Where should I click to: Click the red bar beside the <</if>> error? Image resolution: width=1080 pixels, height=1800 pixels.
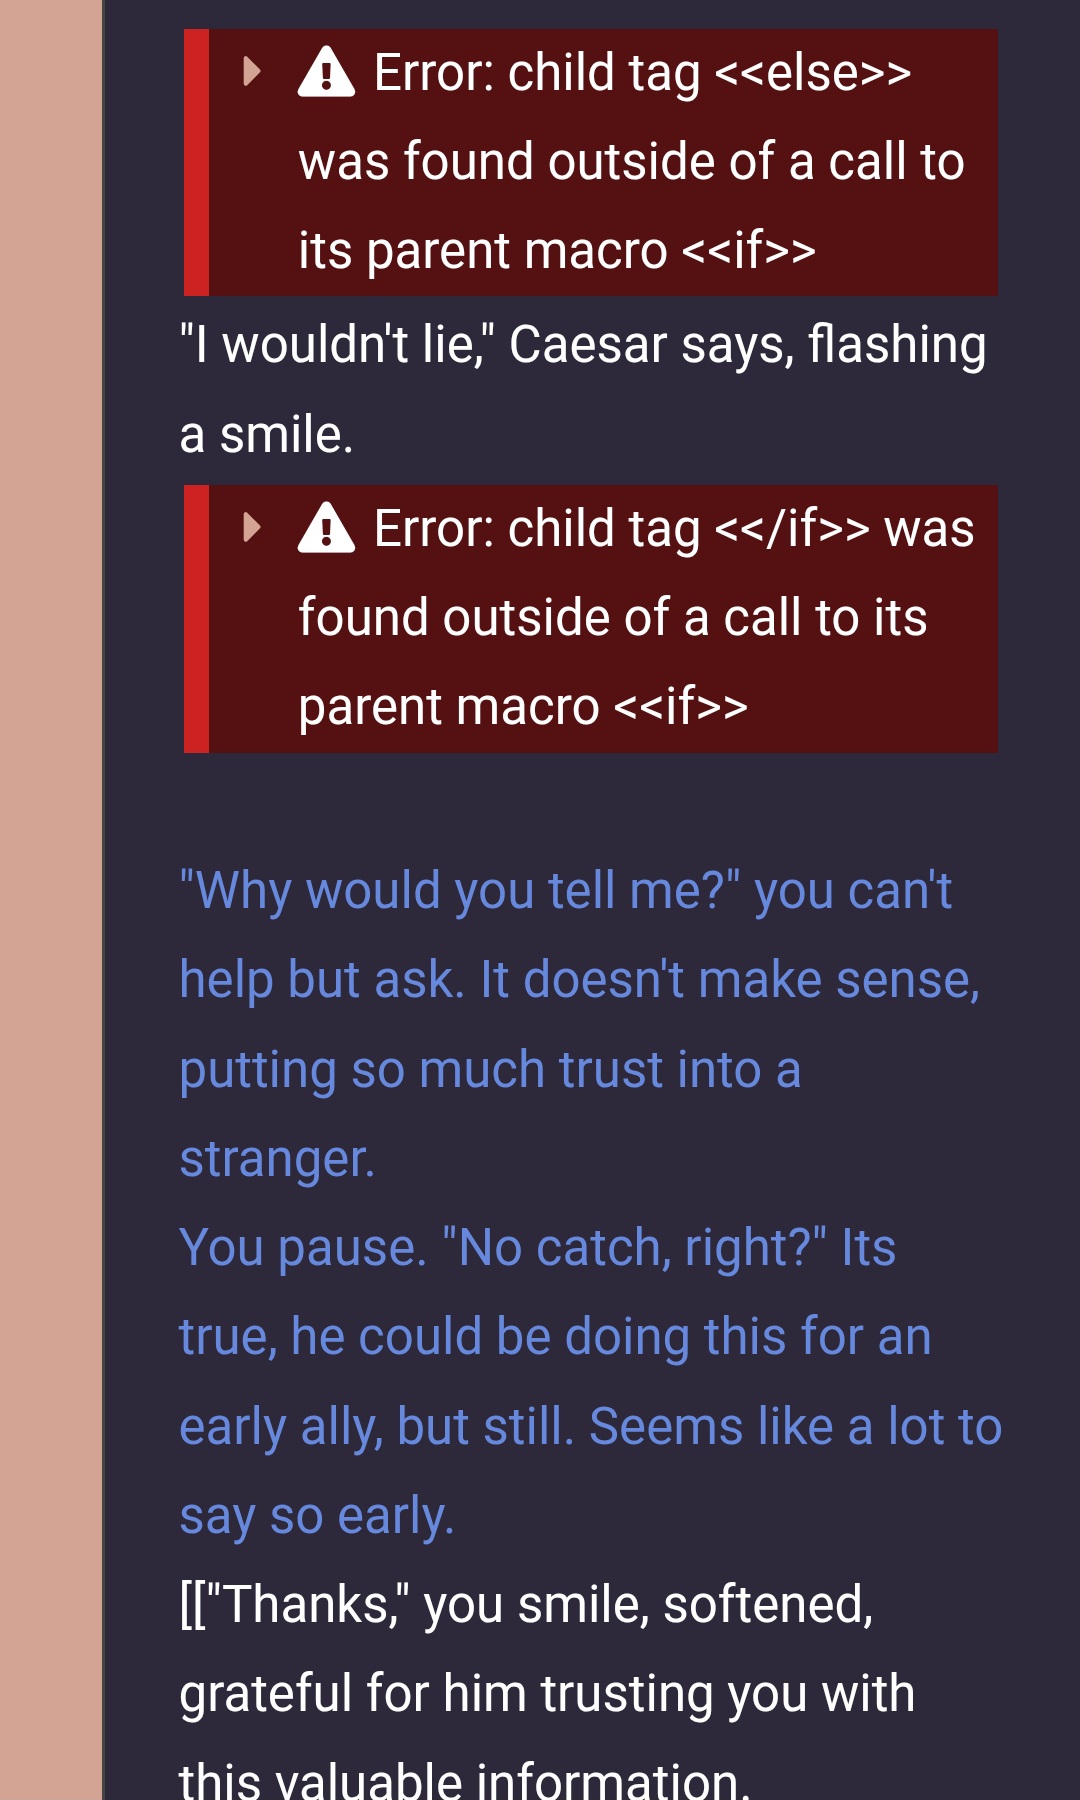point(196,618)
